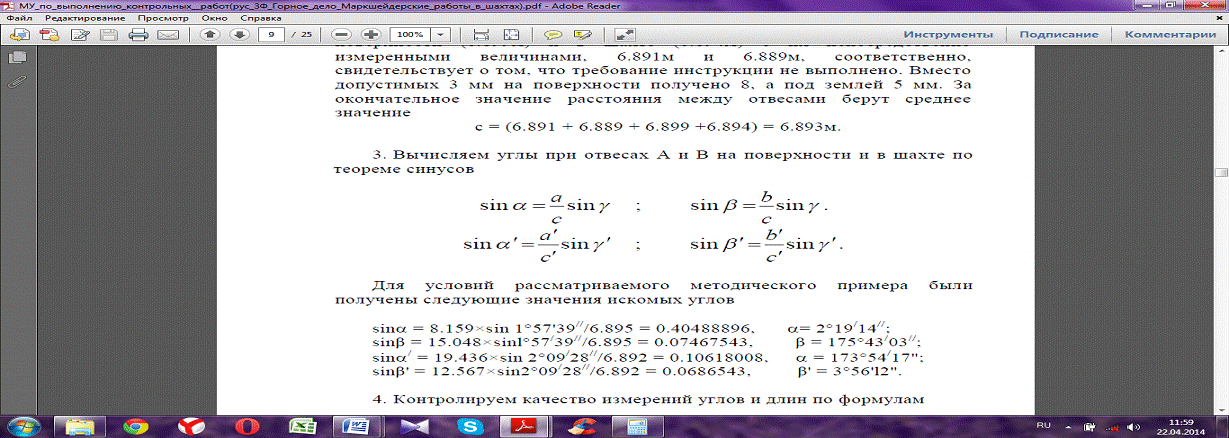Screen dimensions: 1229x438
Task: Go to next page arrow
Action: [x=239, y=34]
